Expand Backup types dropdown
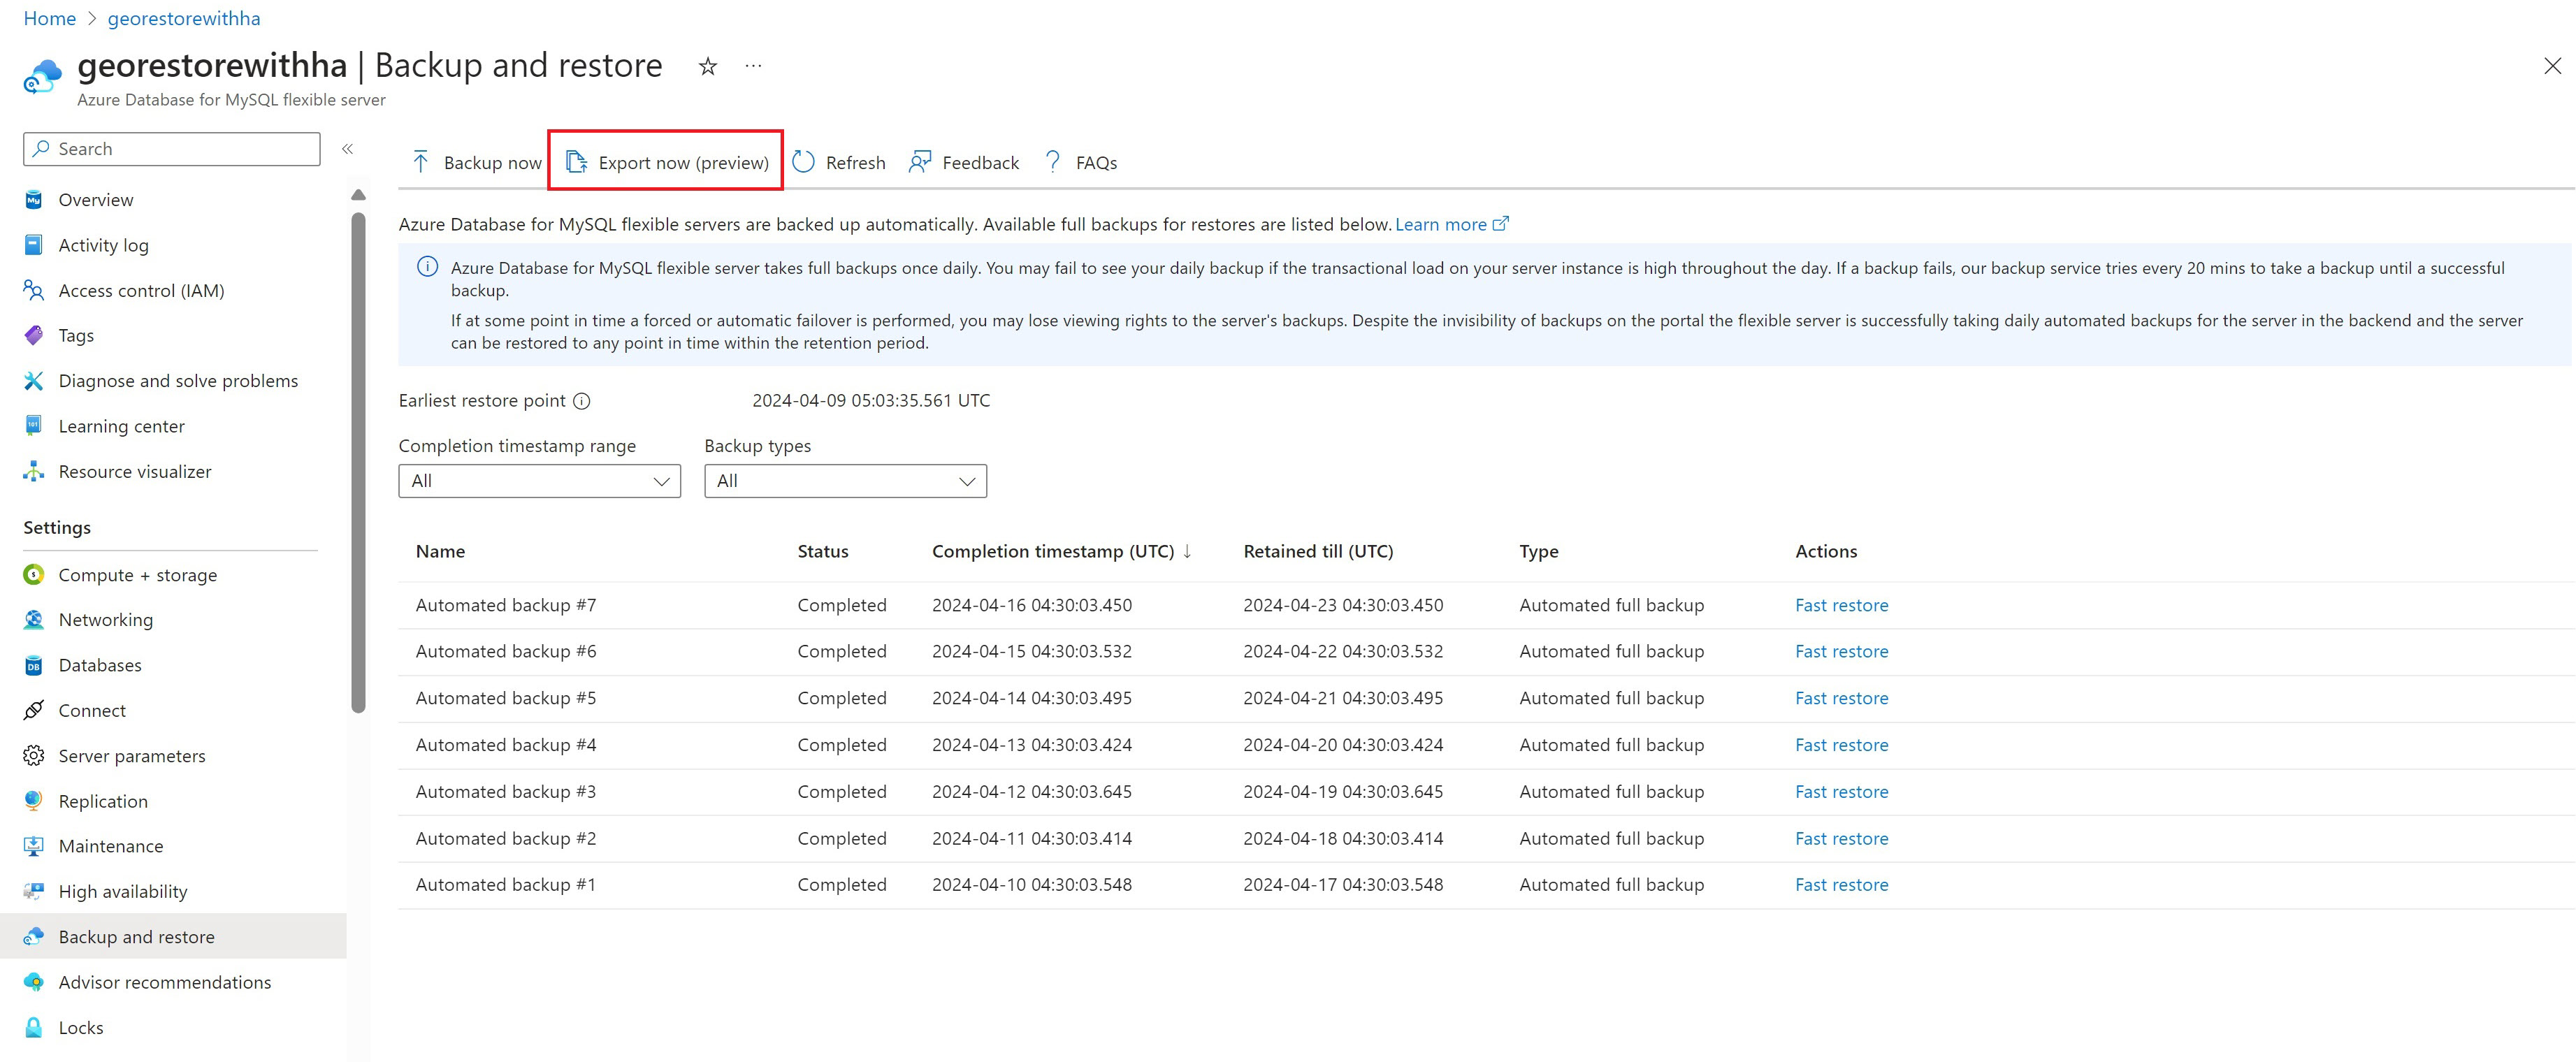 pos(844,481)
